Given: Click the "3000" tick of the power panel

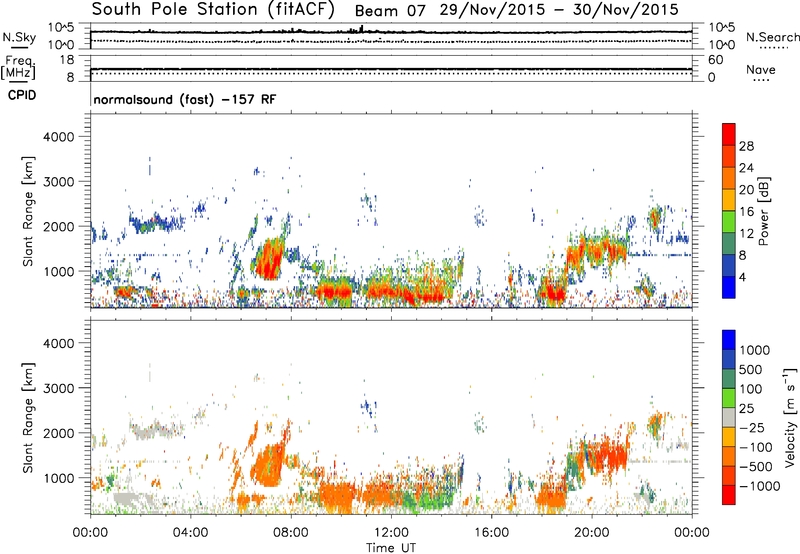Looking at the screenshot, I should tap(59, 182).
